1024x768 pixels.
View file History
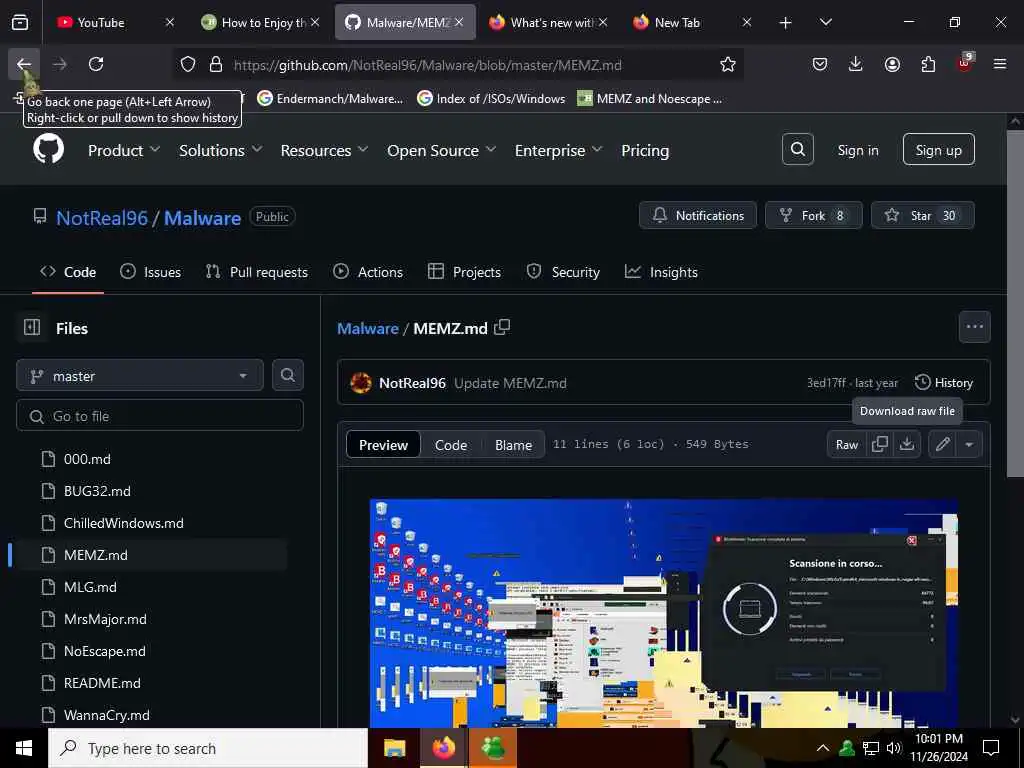(x=944, y=383)
